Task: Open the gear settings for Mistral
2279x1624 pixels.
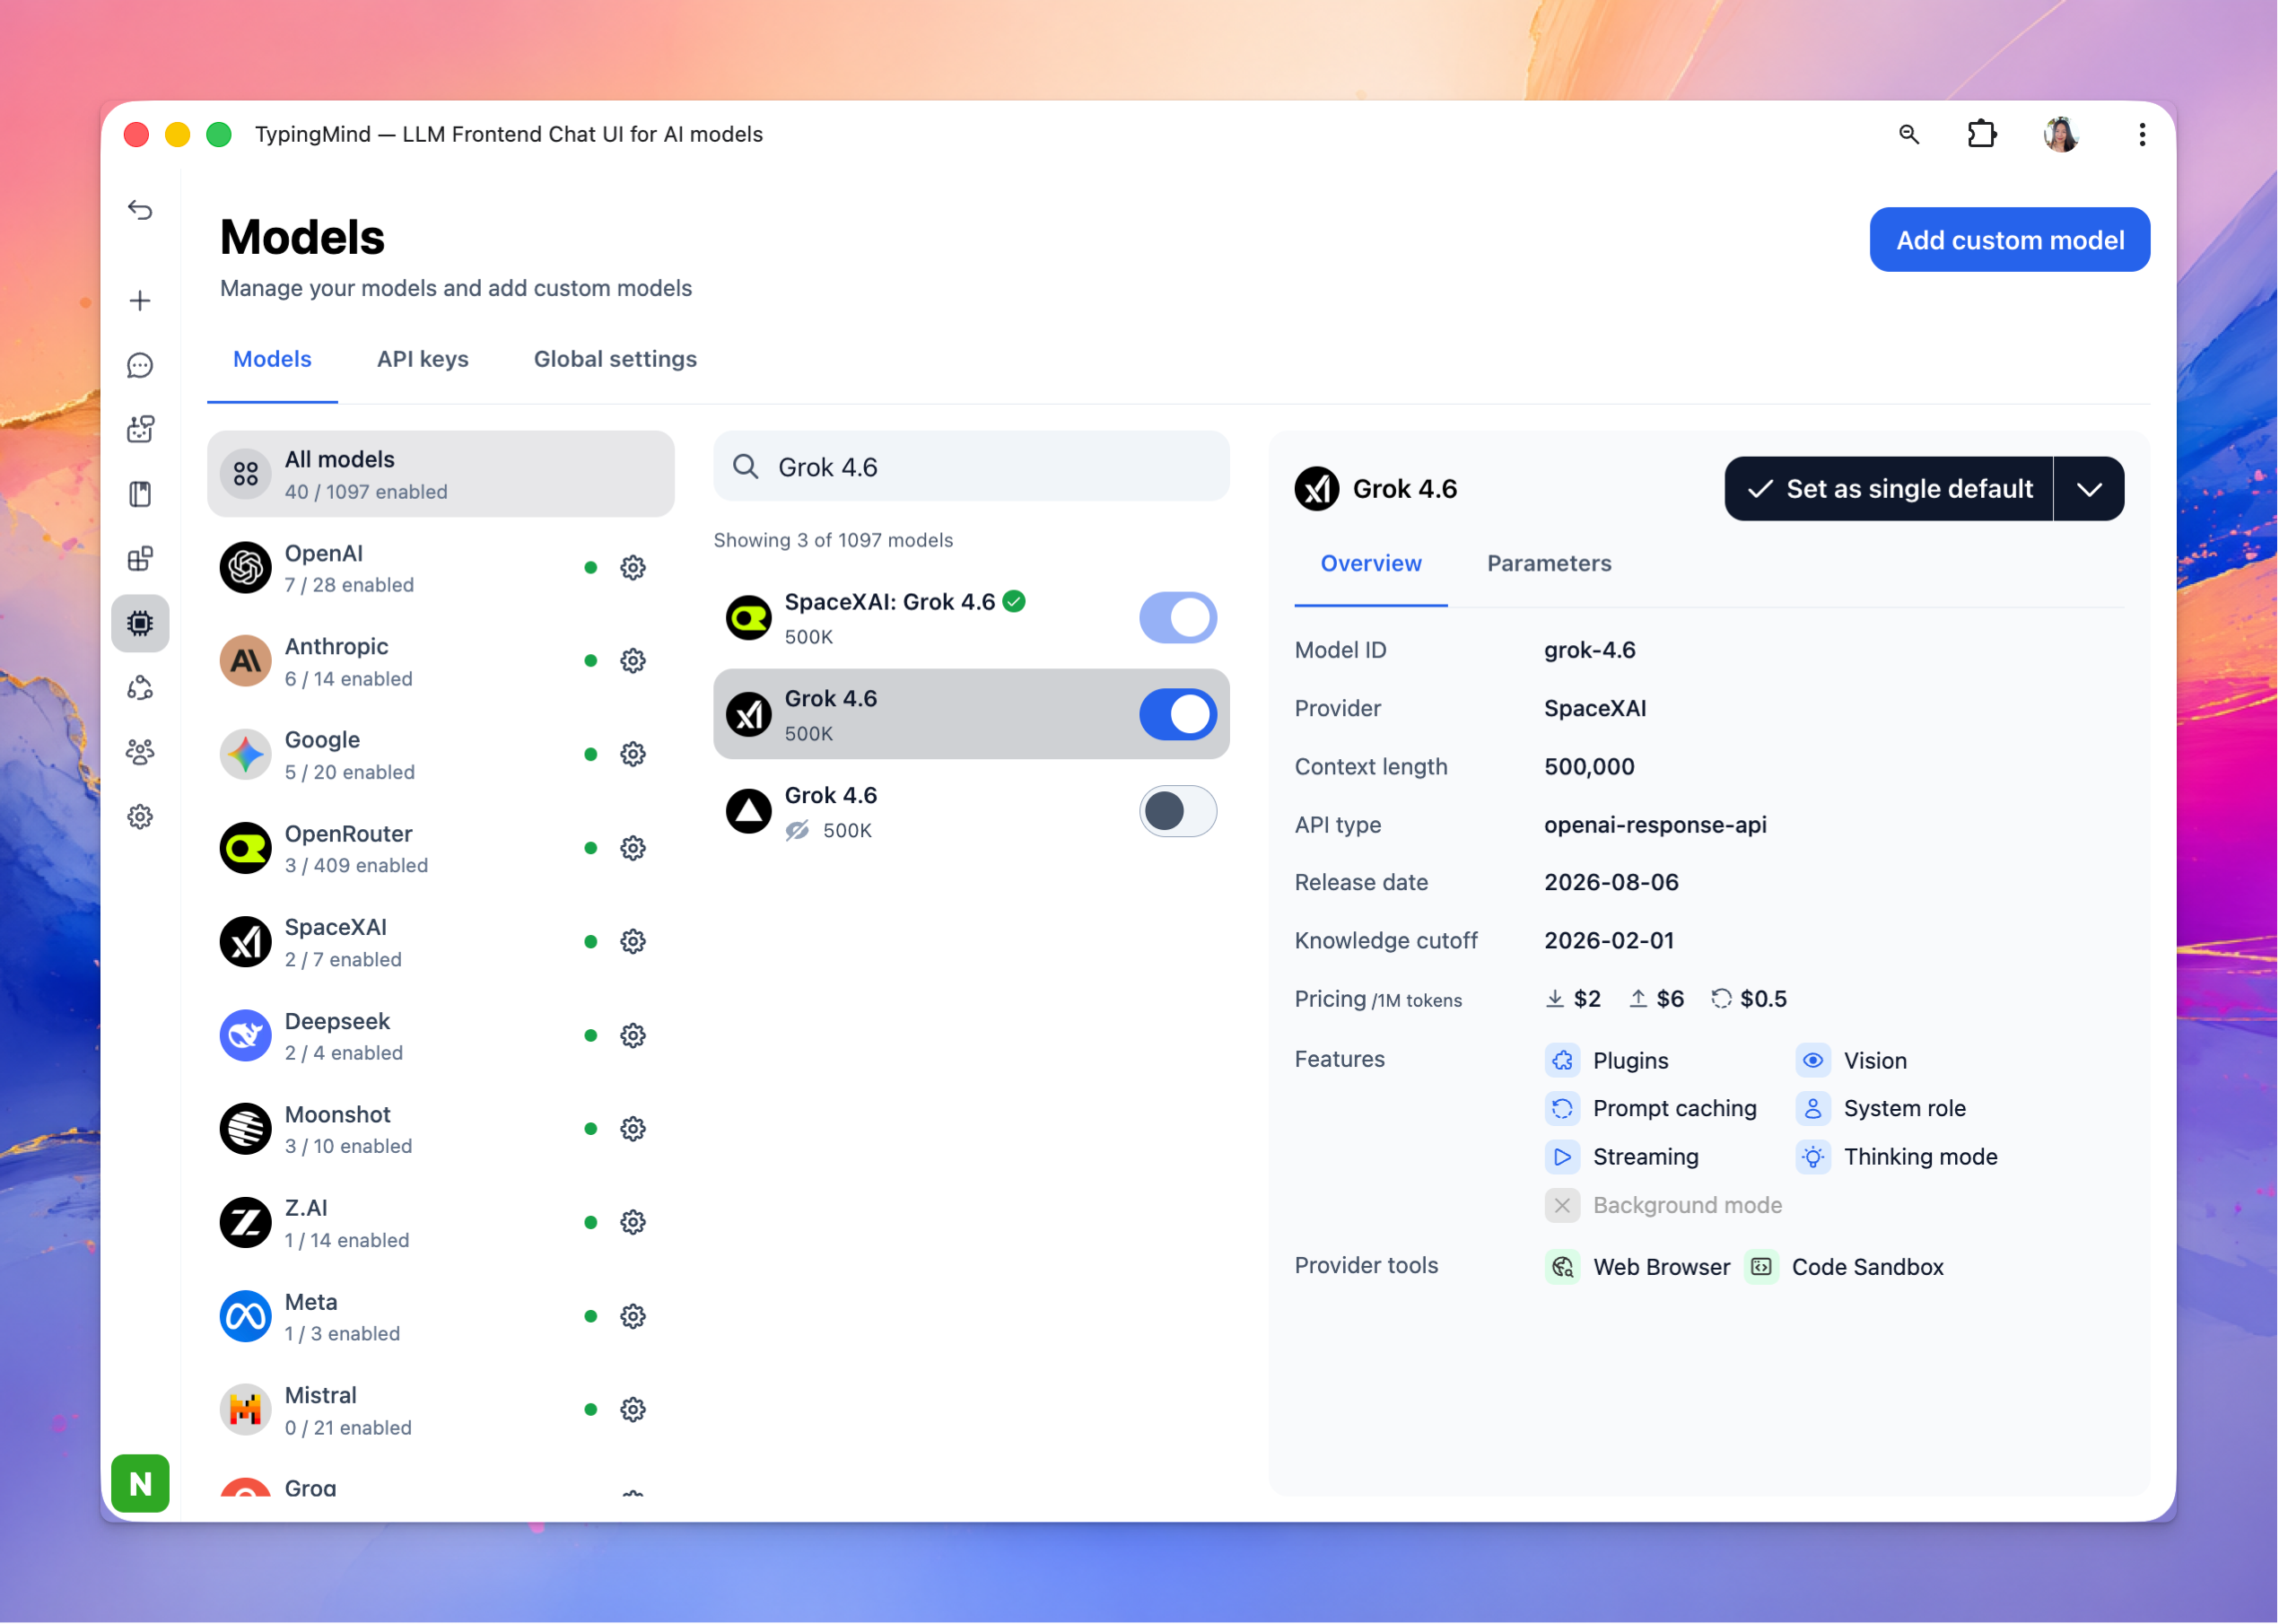Action: (633, 1410)
